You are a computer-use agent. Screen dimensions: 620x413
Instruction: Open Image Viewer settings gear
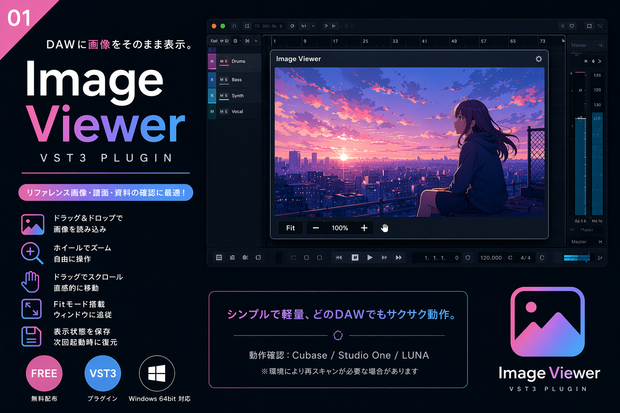coord(539,59)
